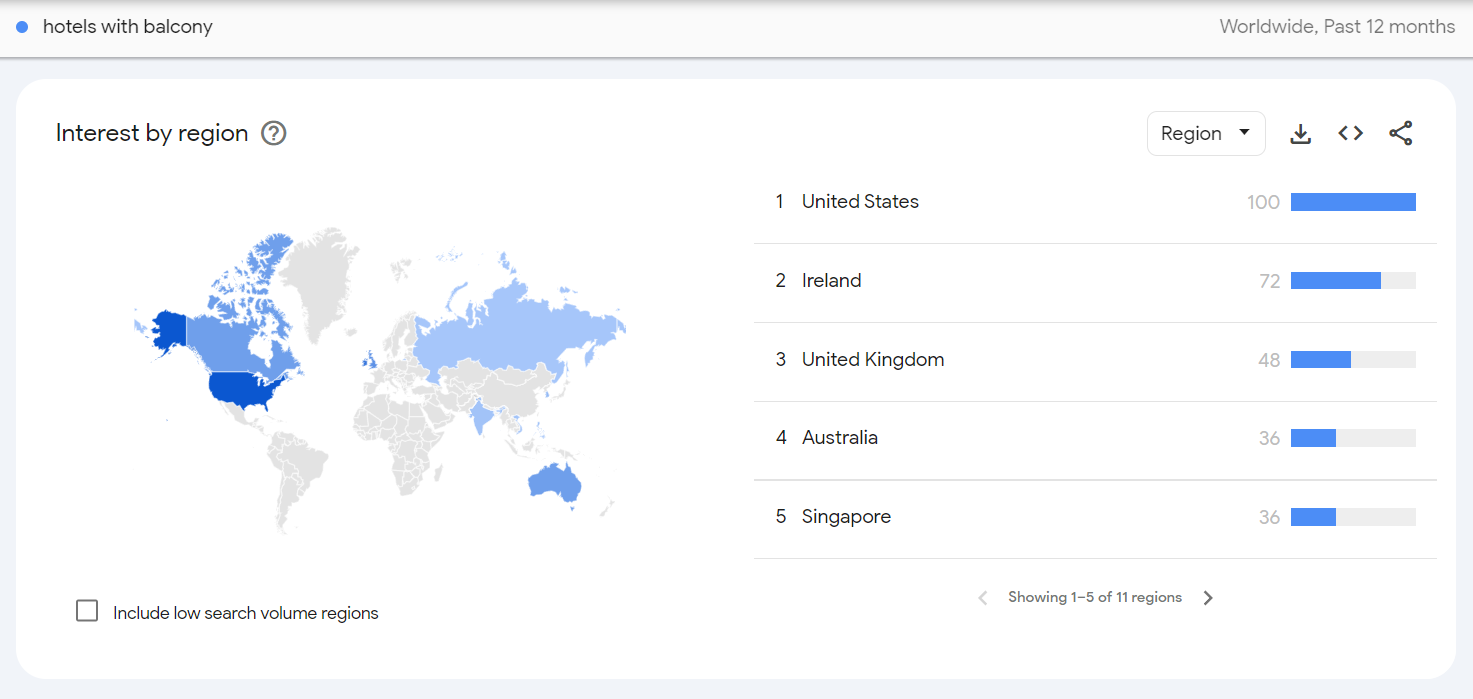1473x699 pixels.
Task: Open Australia region entry
Action: pyautogui.click(x=839, y=438)
